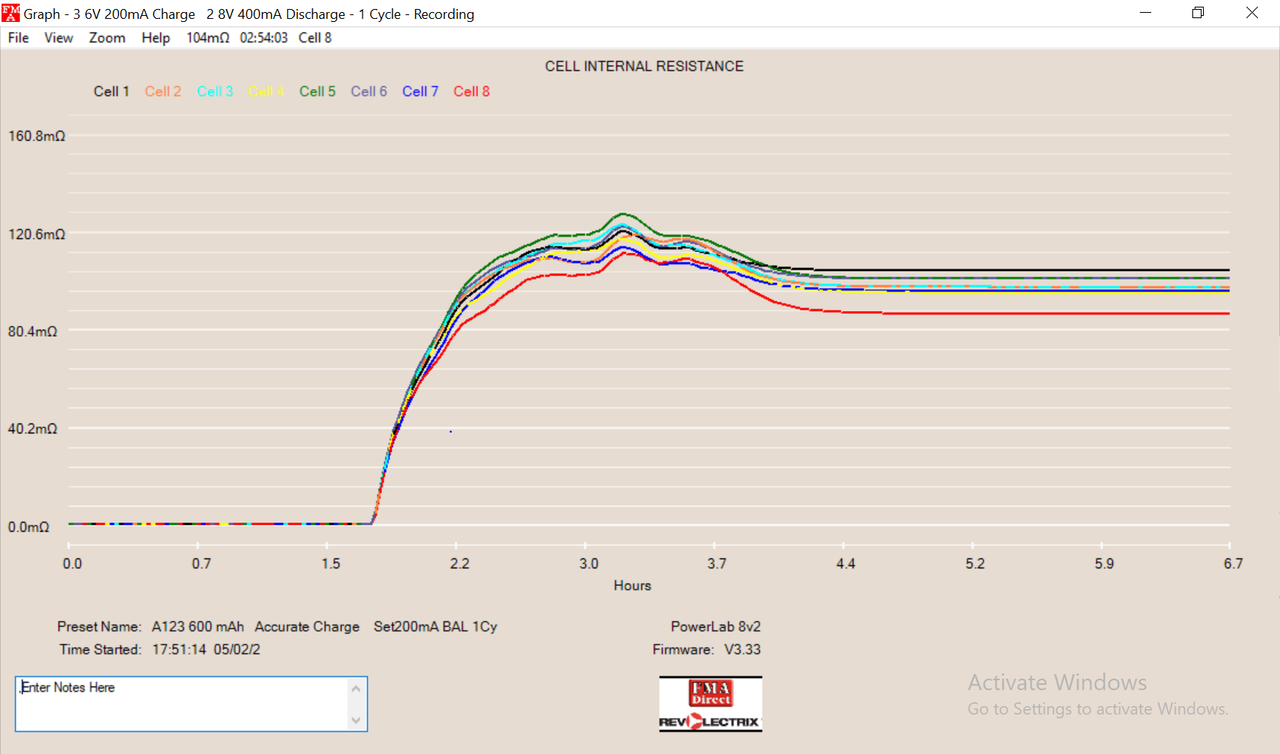Click the Firmware: label
1280x754 pixels.
[683, 650]
